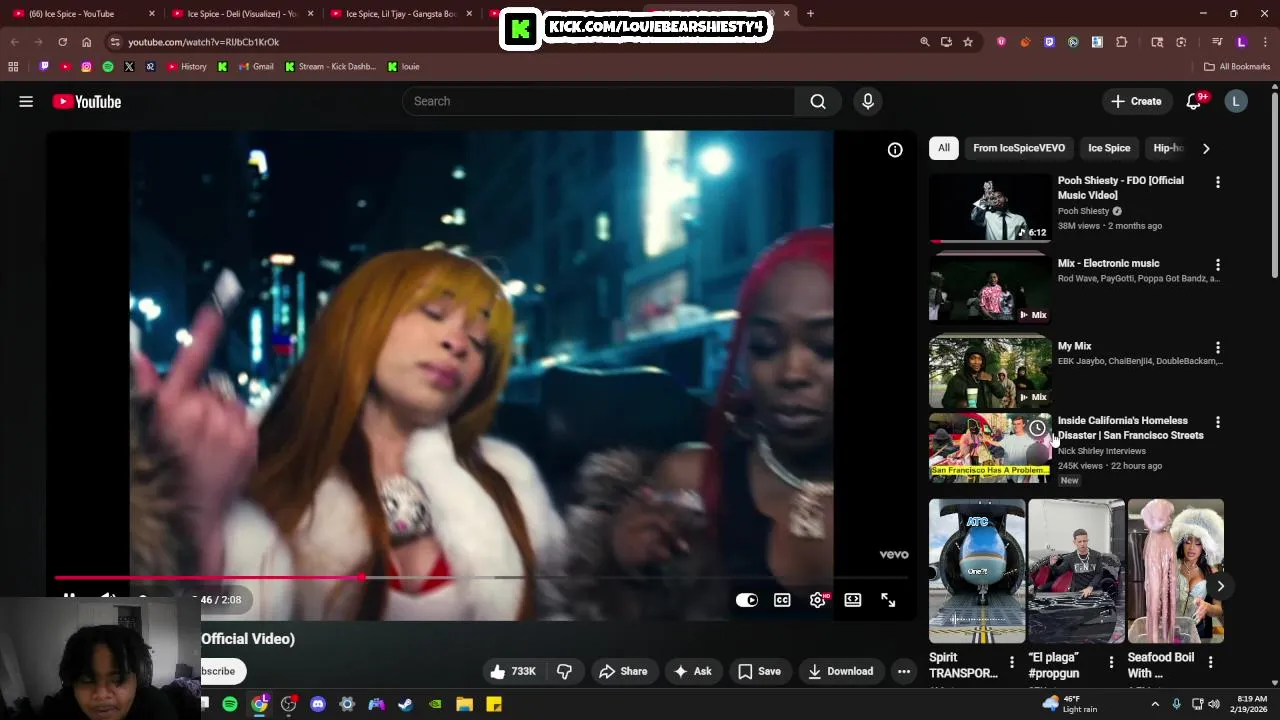Show more filter chips arrow
Image resolution: width=1280 pixels, height=720 pixels.
[x=1206, y=148]
